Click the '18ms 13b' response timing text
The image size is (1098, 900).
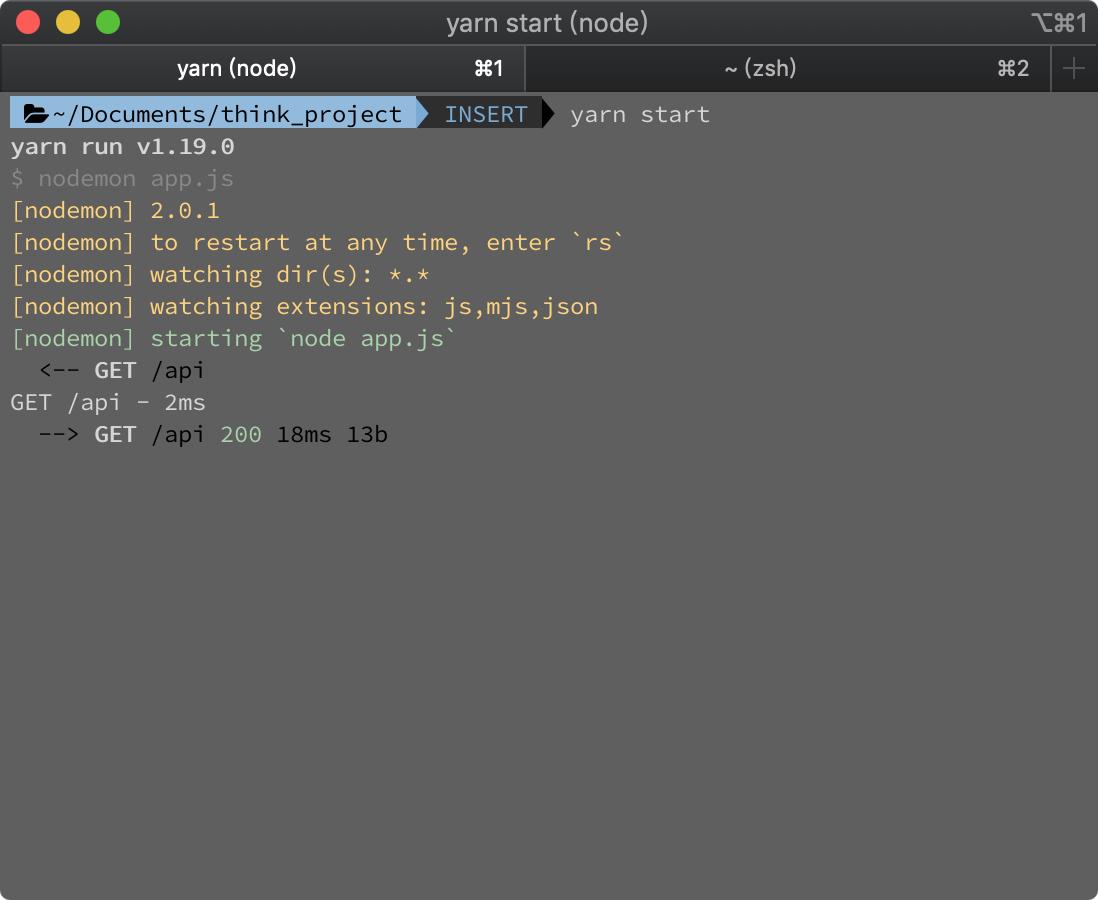coord(332,435)
